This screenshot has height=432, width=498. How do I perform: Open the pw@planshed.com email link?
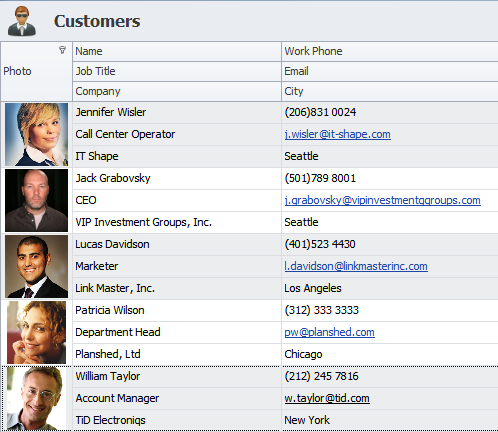pyautogui.click(x=329, y=332)
